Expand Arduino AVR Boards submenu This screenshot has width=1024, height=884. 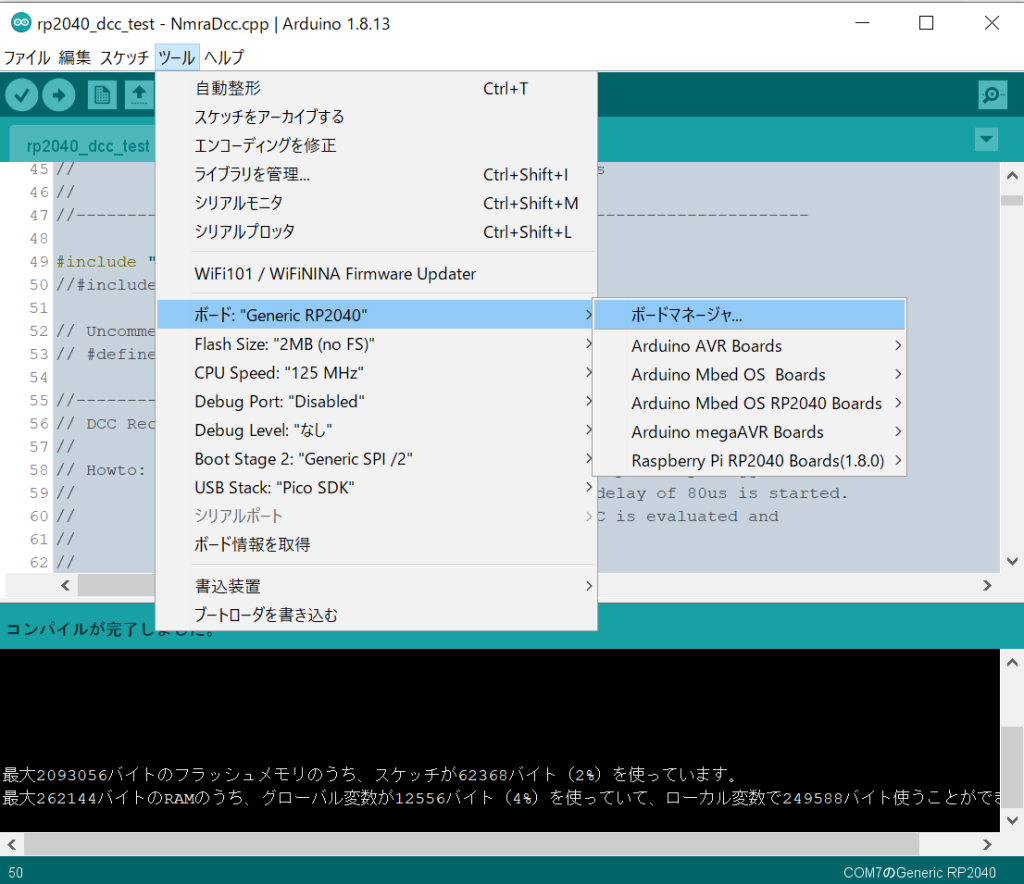[x=706, y=346]
